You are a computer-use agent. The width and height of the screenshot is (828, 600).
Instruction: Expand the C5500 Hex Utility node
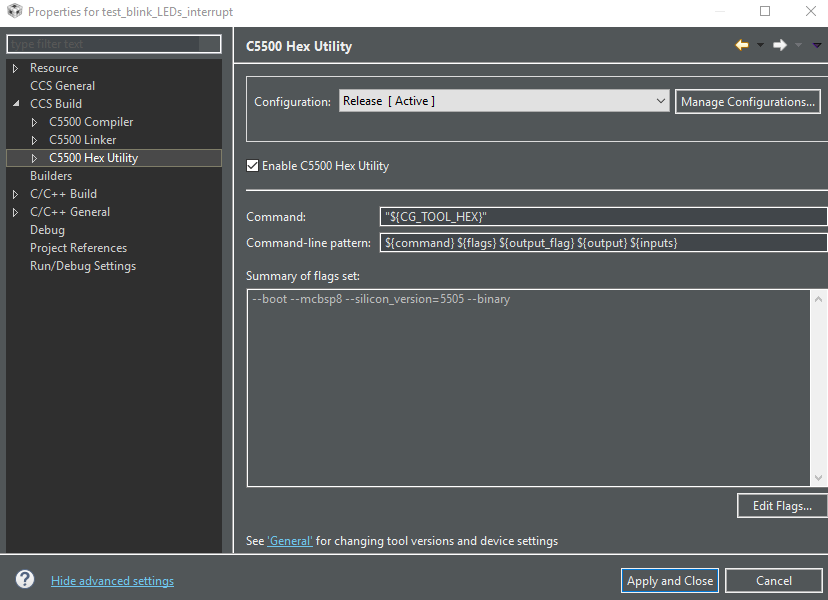click(x=34, y=158)
